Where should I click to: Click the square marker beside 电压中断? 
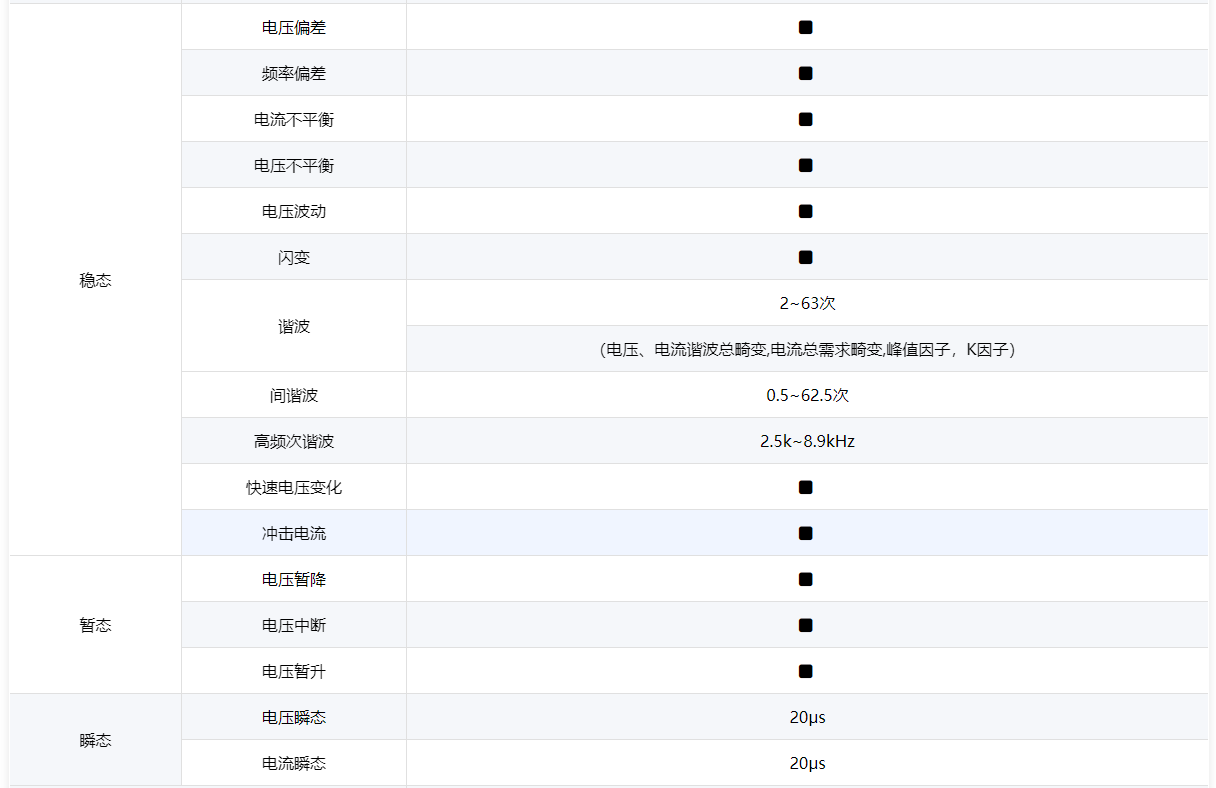[805, 625]
